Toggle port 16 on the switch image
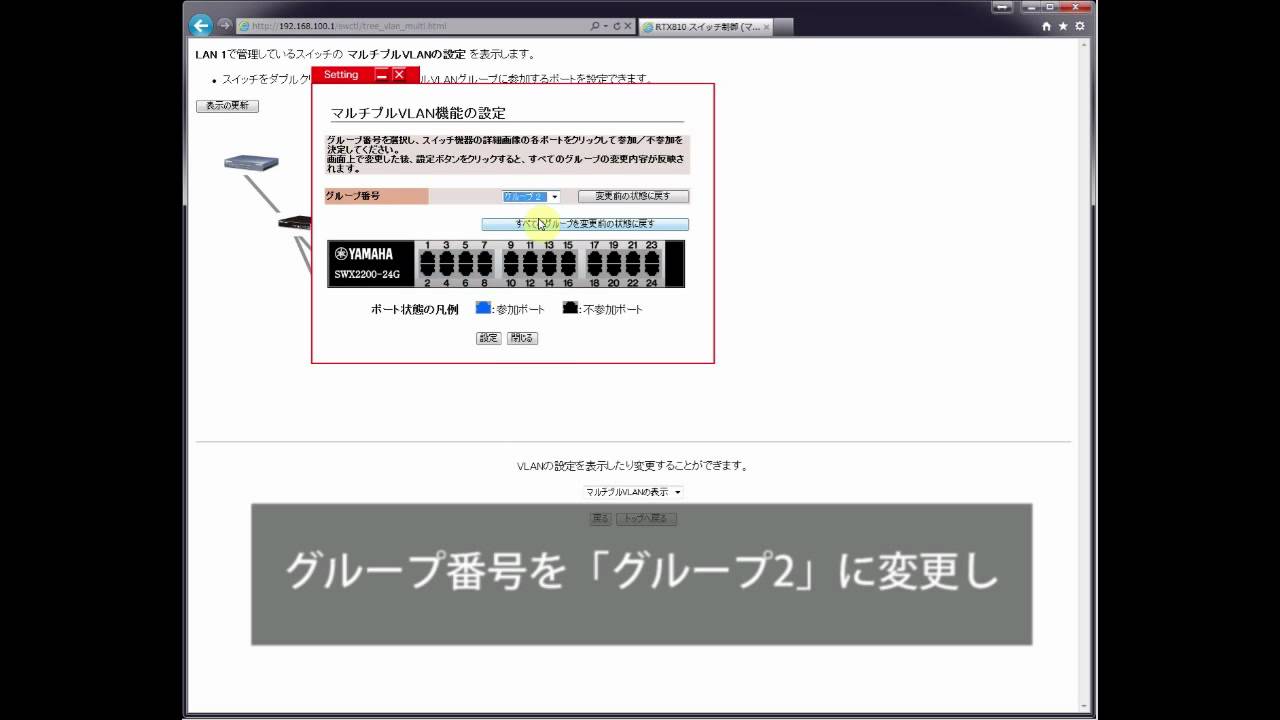The image size is (1280, 720). pos(568,270)
